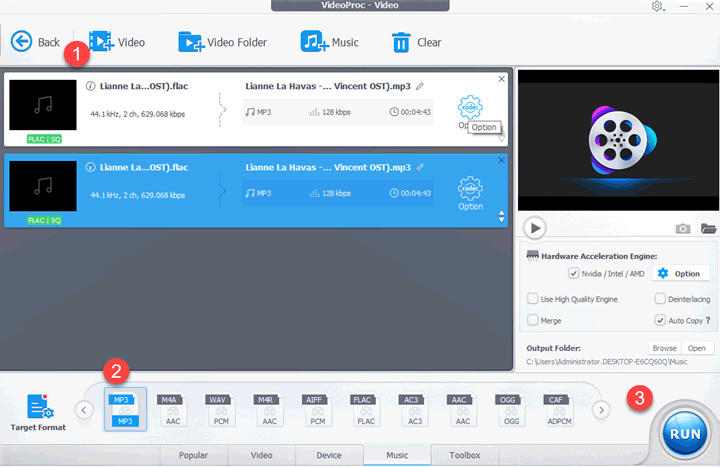
Task: Enable Deinterlacing
Action: 660,299
